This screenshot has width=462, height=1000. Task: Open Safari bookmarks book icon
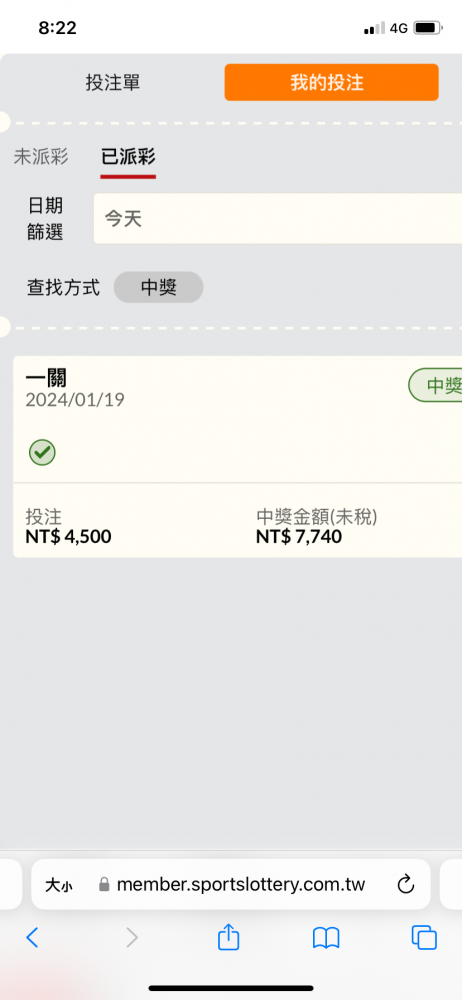pyautogui.click(x=326, y=938)
